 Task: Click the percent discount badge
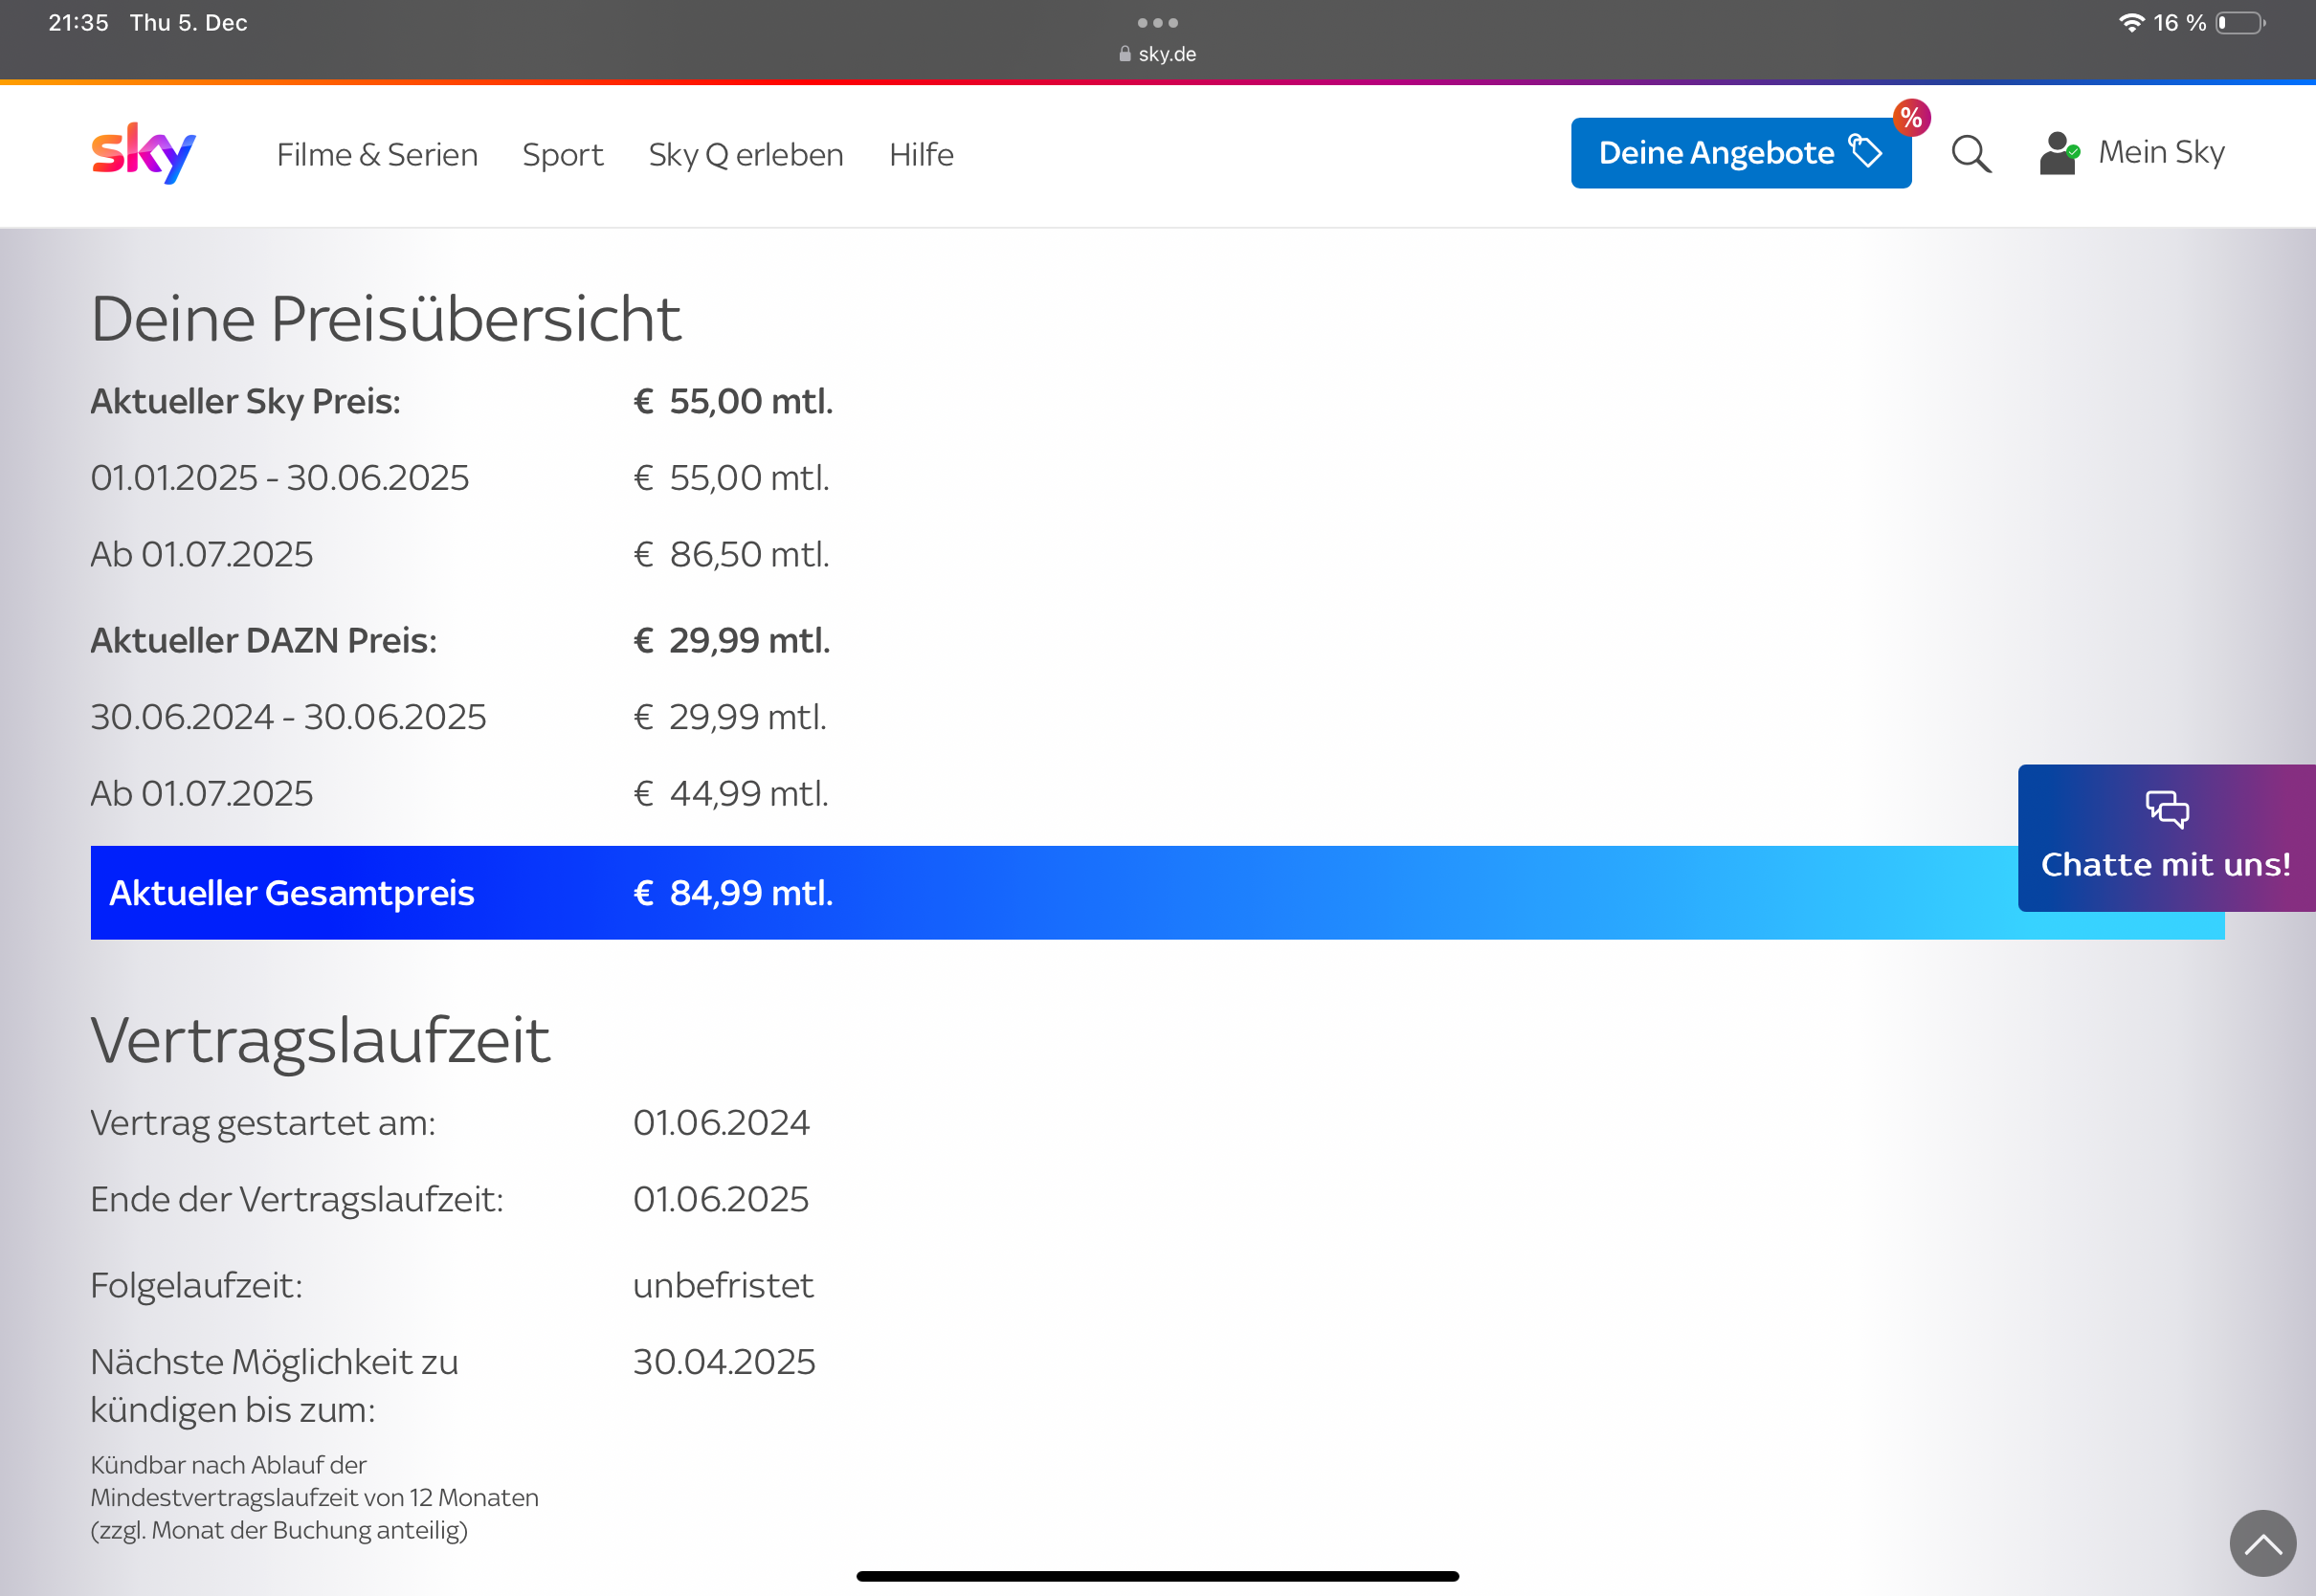(x=1911, y=118)
